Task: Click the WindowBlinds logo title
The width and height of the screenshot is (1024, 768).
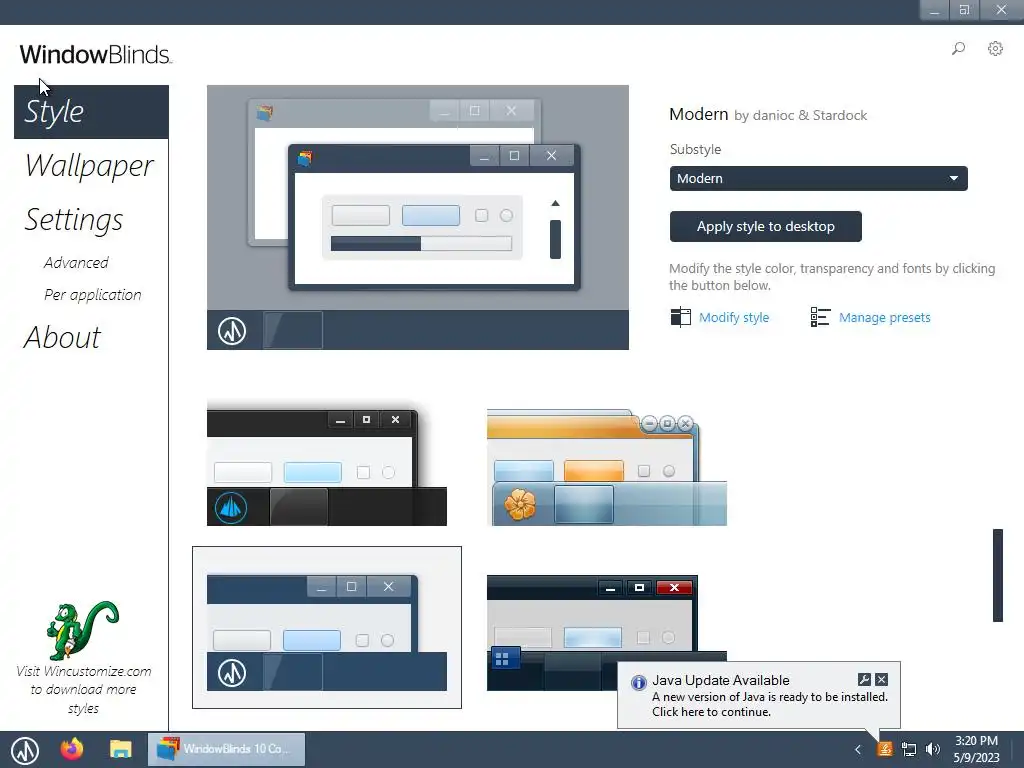Action: 95,54
